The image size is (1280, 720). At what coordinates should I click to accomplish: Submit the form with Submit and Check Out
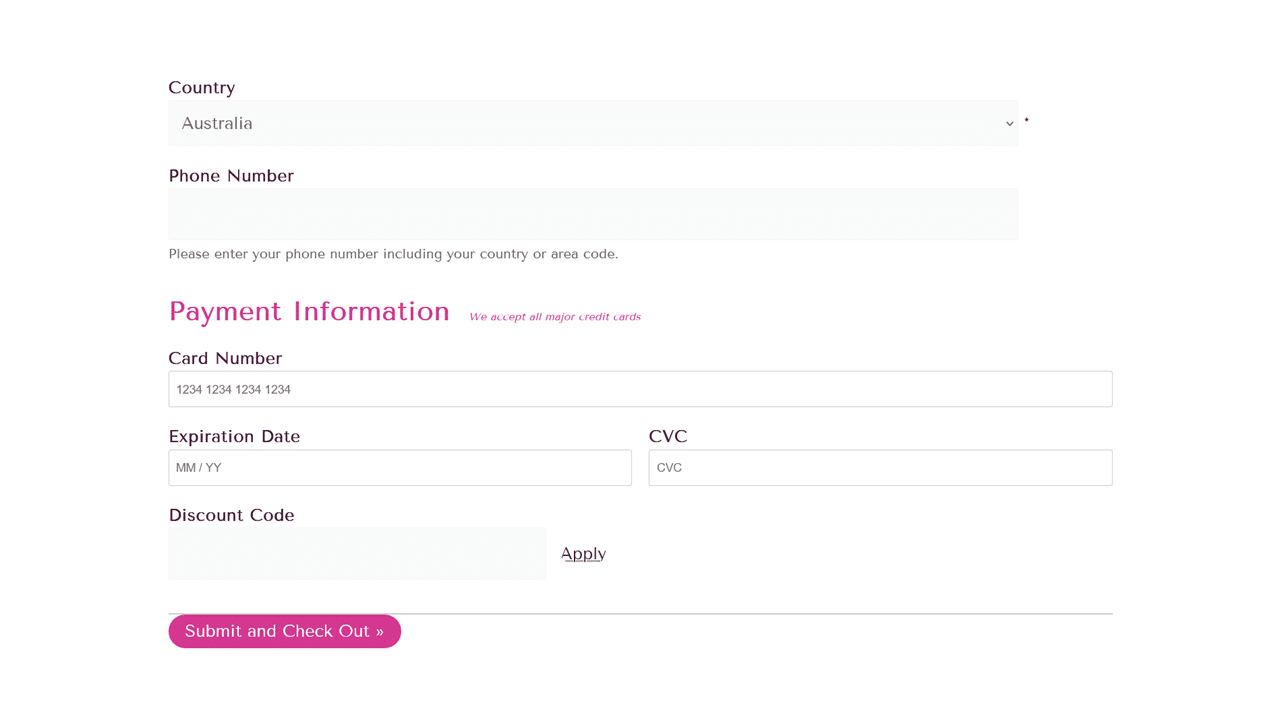tap(284, 631)
